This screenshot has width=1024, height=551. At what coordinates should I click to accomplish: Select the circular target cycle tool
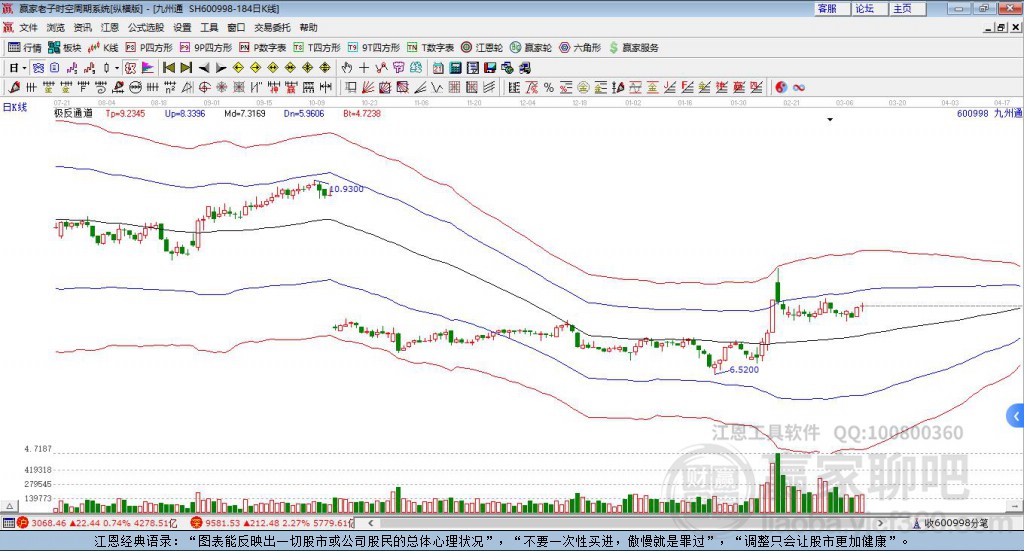click(204, 87)
